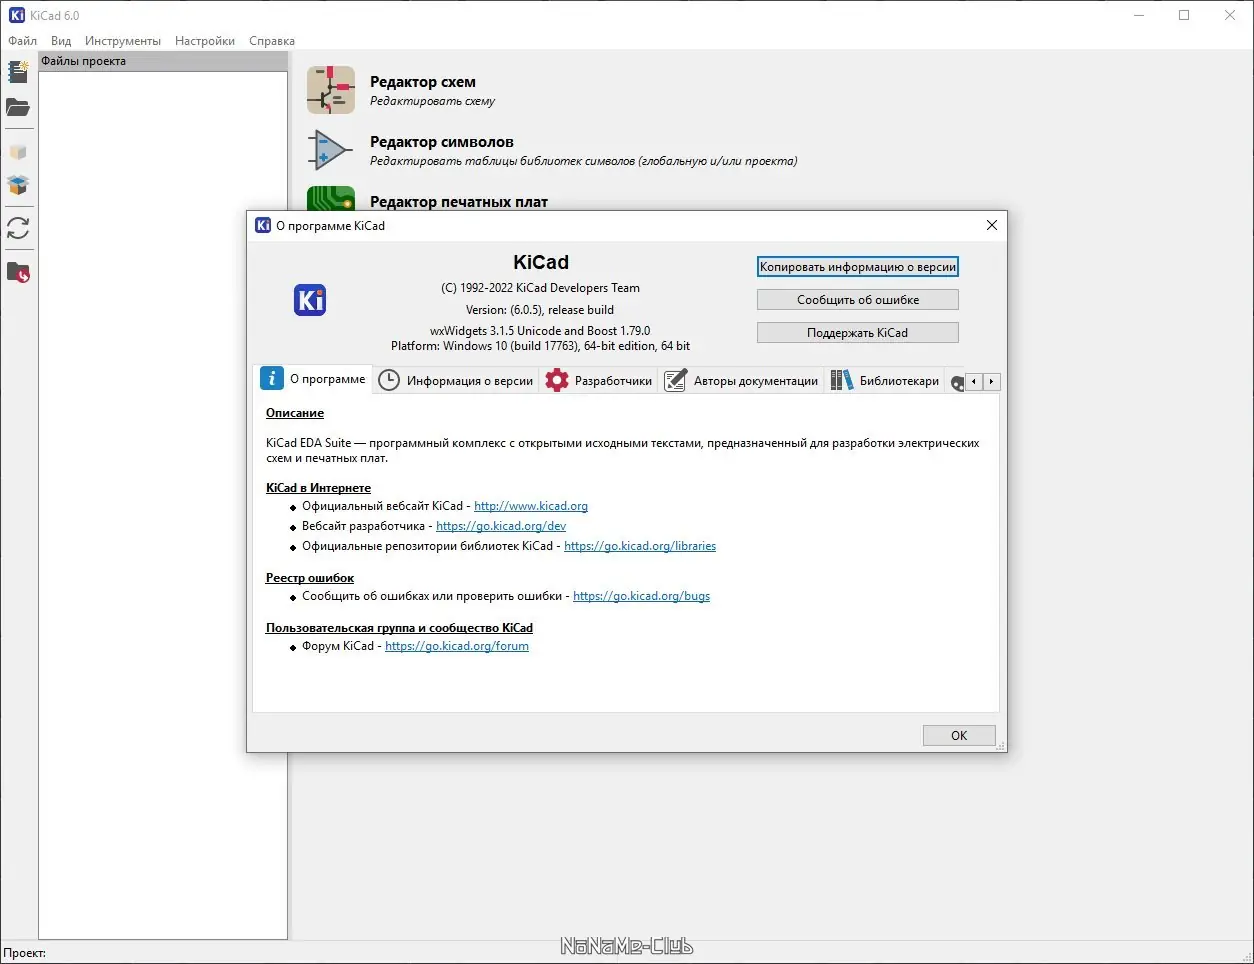Click the KiCad logo in About dialog
1254x964 pixels.
click(310, 300)
